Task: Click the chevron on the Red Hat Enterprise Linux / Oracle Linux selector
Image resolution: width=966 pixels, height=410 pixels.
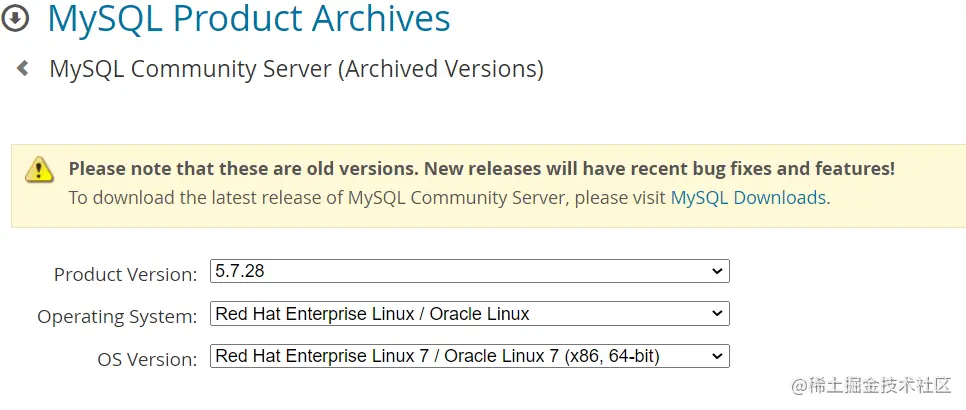Action: point(716,314)
